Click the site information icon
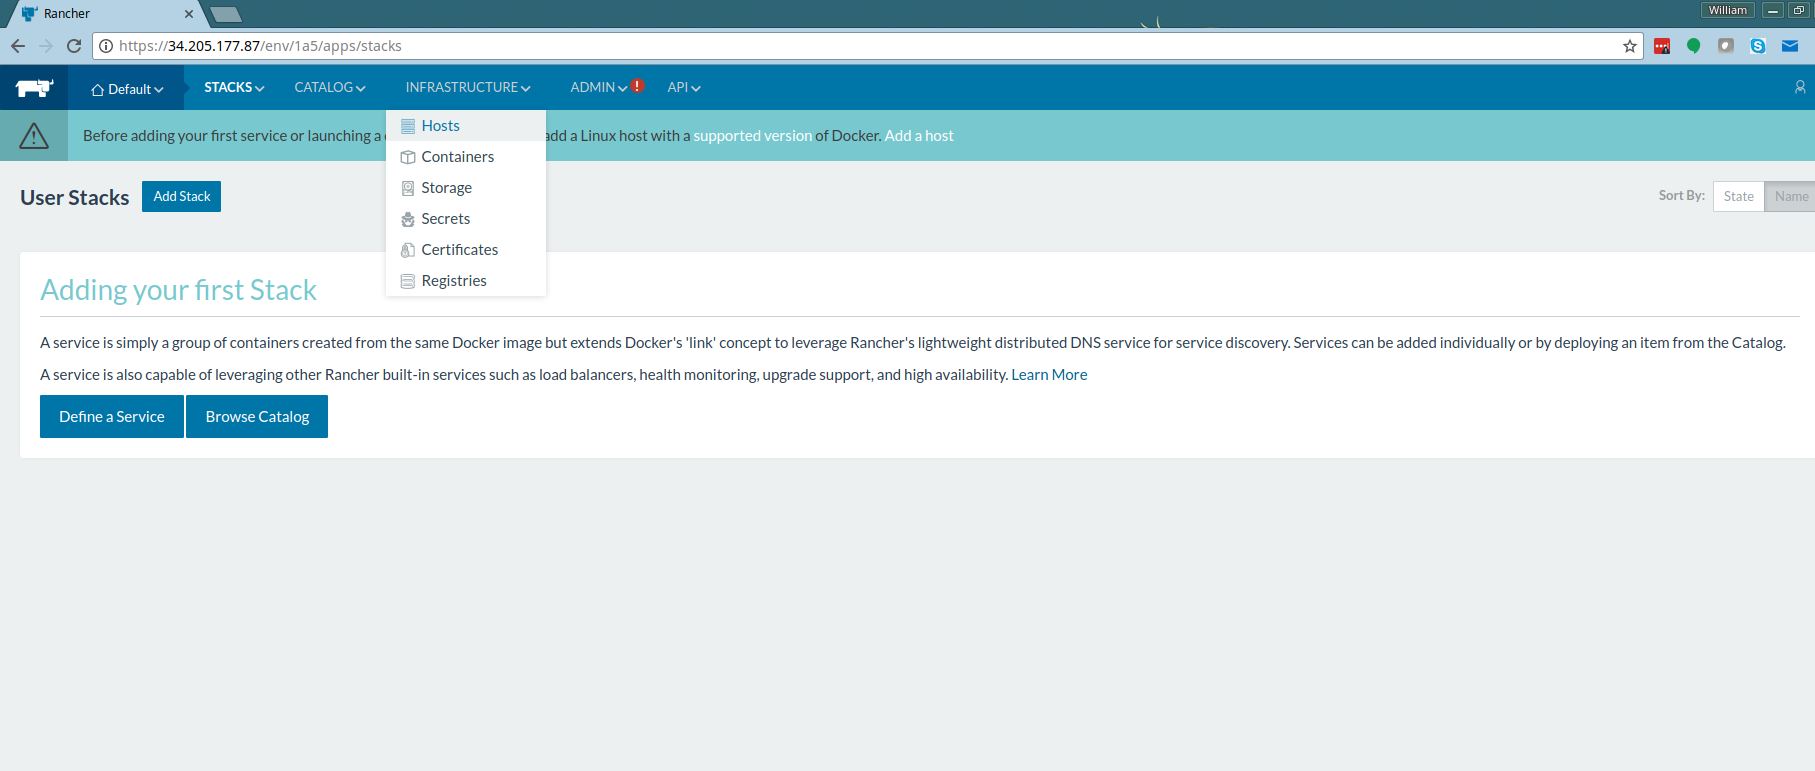Viewport: 1815px width, 771px height. (106, 46)
